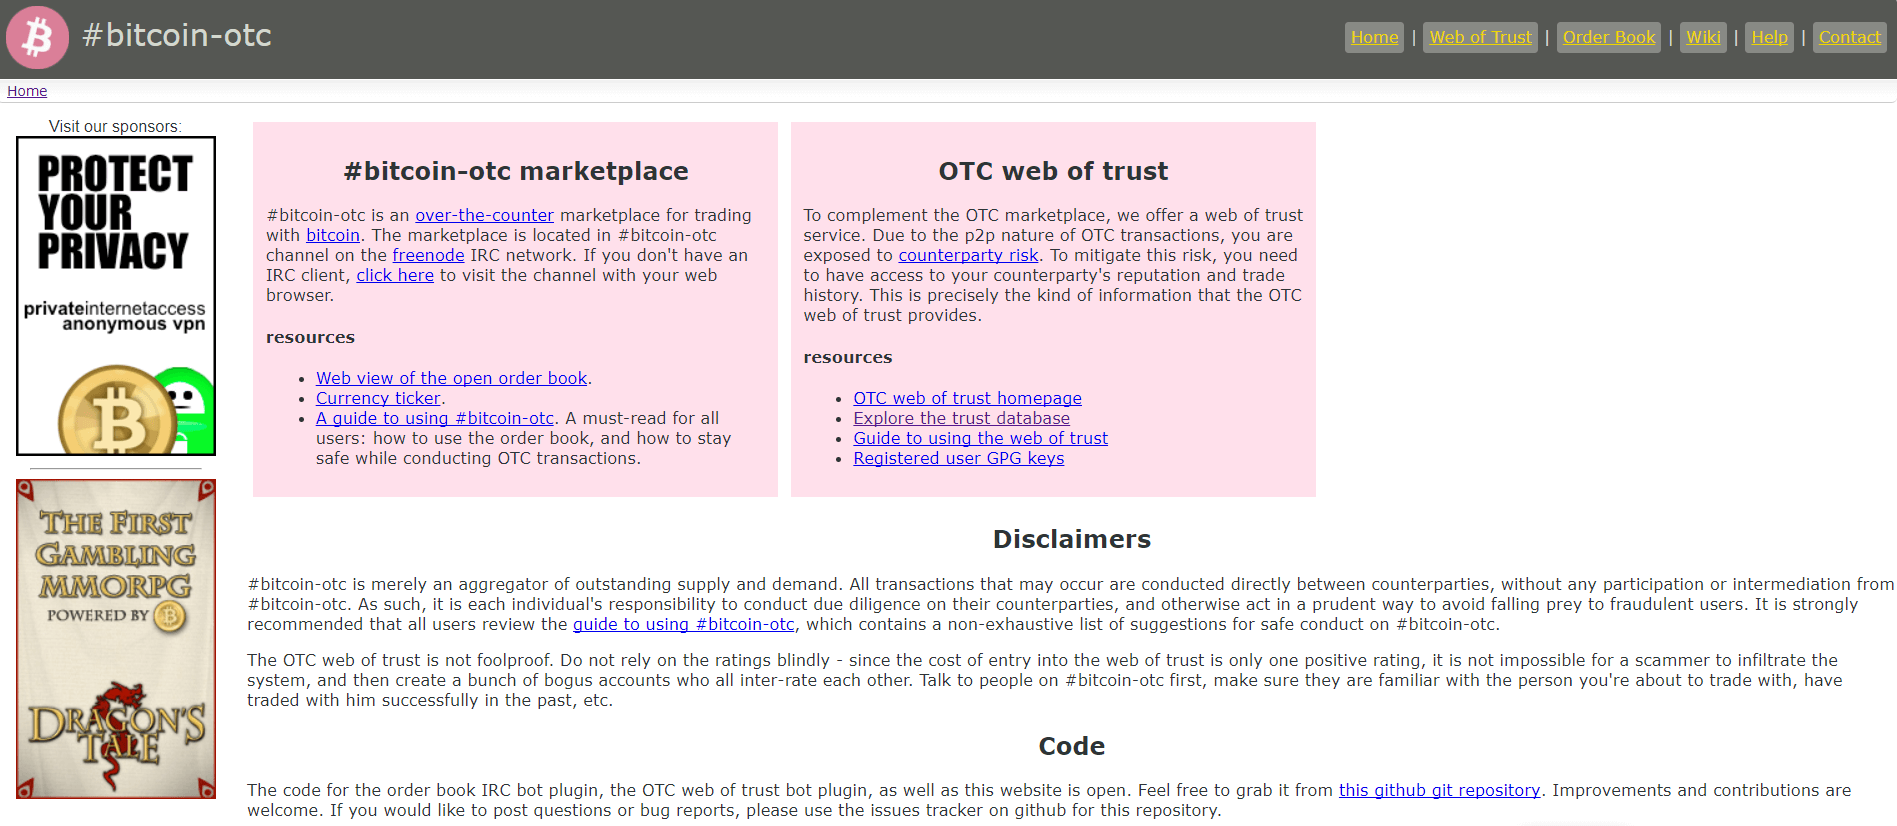Open the freenode link

pyautogui.click(x=428, y=255)
